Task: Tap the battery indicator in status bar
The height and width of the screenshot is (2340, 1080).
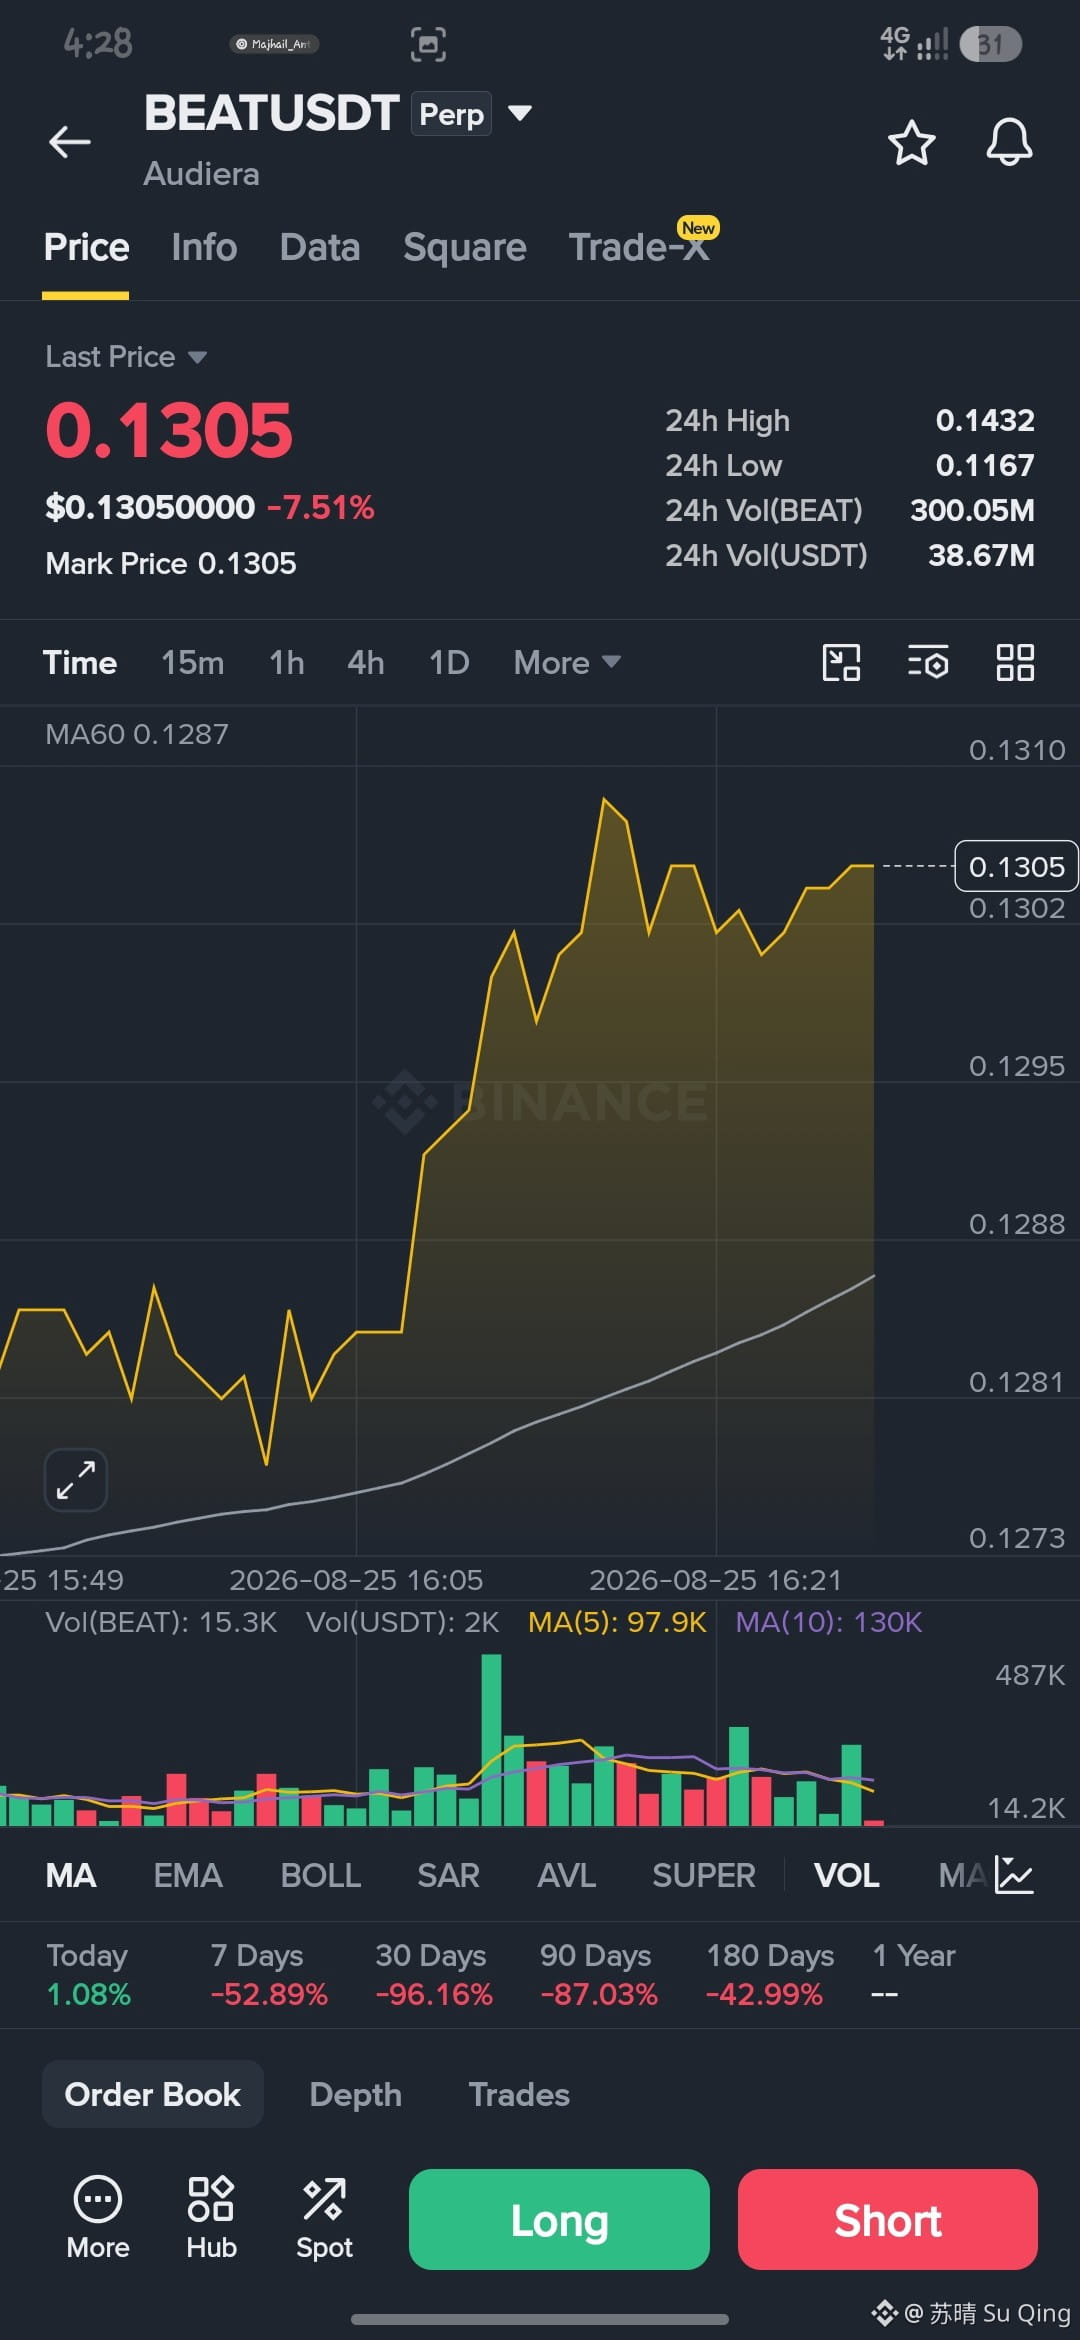Action: (x=990, y=44)
